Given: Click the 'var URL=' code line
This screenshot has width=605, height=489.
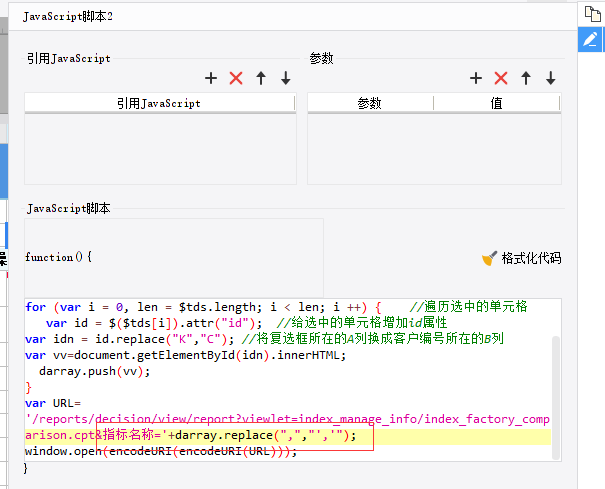Looking at the screenshot, I should pyautogui.click(x=53, y=403).
